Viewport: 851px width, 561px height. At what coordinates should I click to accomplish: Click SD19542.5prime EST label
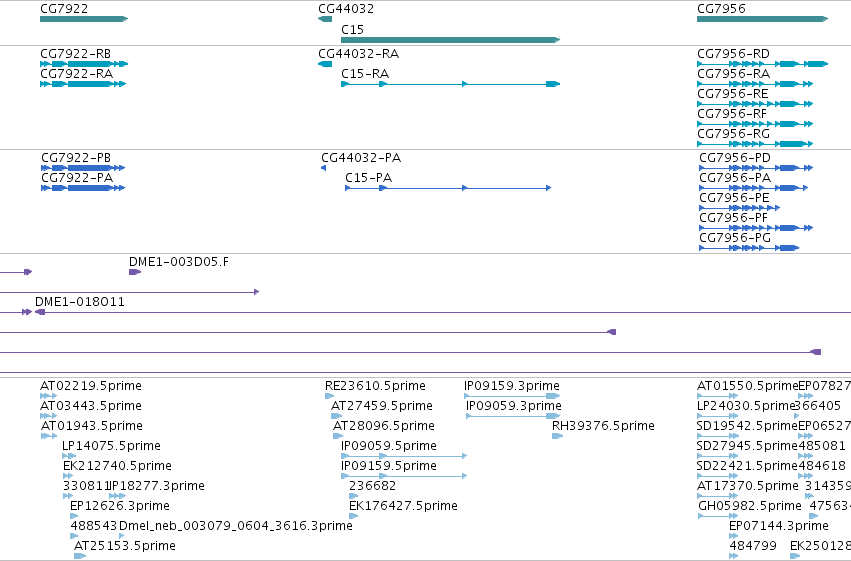tap(747, 426)
